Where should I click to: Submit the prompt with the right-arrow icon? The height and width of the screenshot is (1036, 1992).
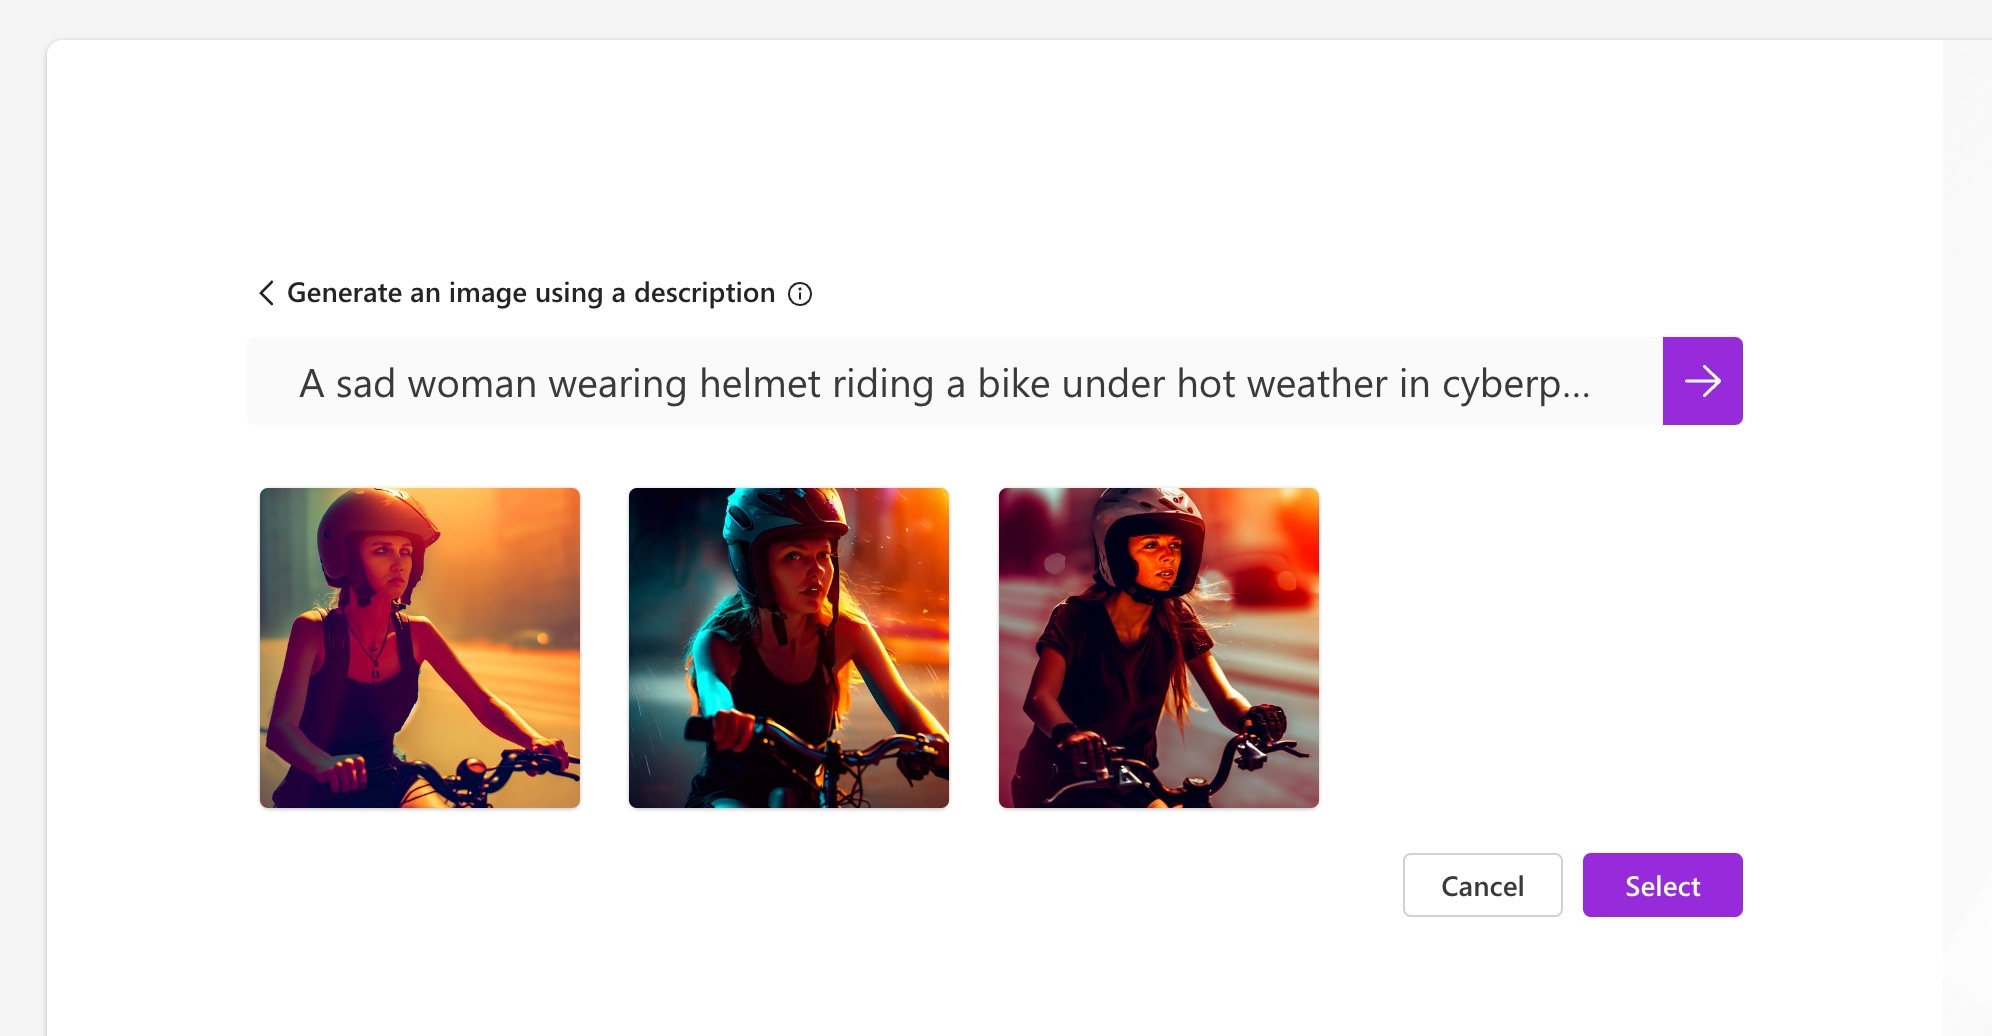pyautogui.click(x=1702, y=381)
